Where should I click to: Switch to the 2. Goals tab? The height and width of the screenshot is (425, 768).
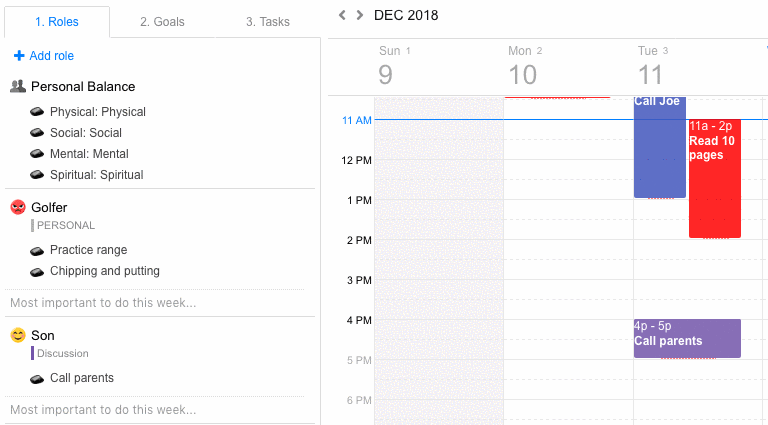(x=162, y=22)
